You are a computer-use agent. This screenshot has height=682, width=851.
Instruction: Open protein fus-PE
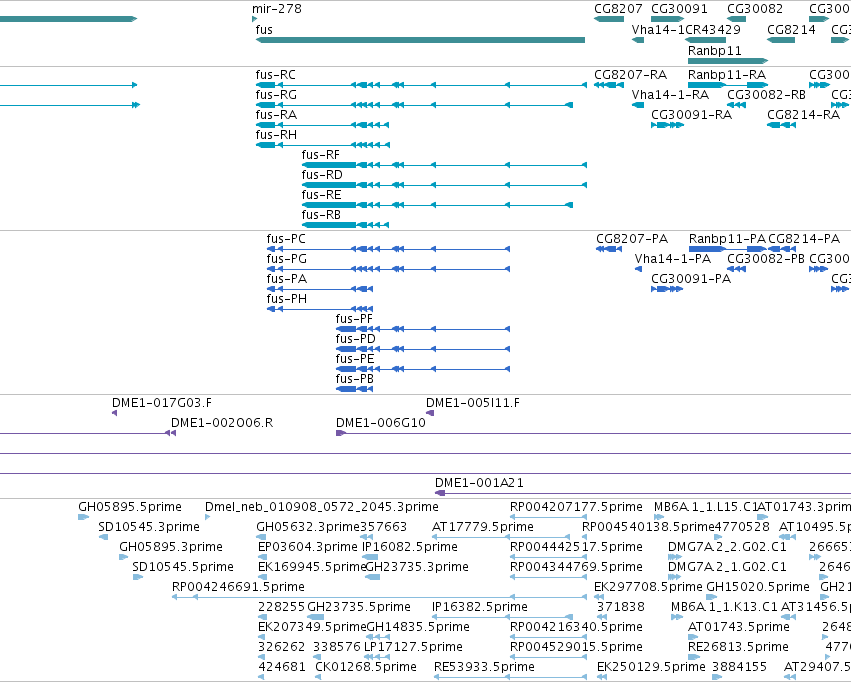(x=423, y=369)
